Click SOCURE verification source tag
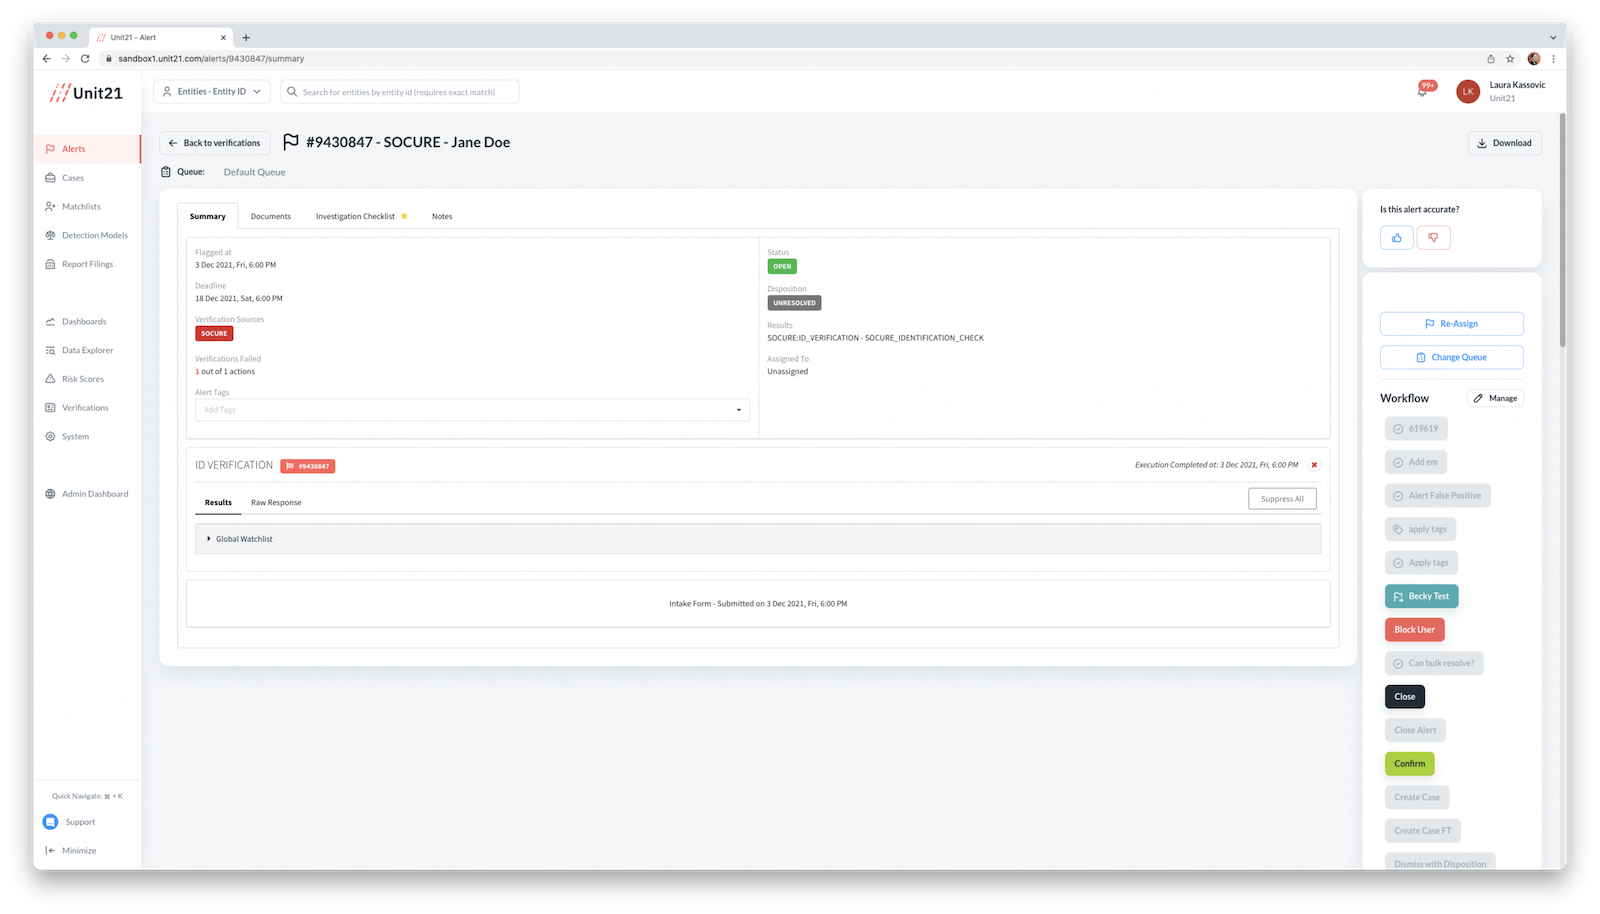The width and height of the screenshot is (1600, 914). [x=214, y=334]
